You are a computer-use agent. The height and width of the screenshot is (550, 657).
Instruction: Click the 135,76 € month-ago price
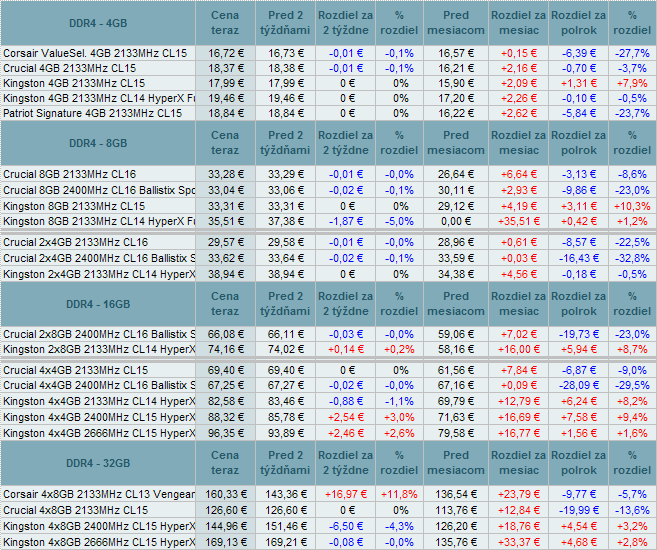tap(456, 542)
